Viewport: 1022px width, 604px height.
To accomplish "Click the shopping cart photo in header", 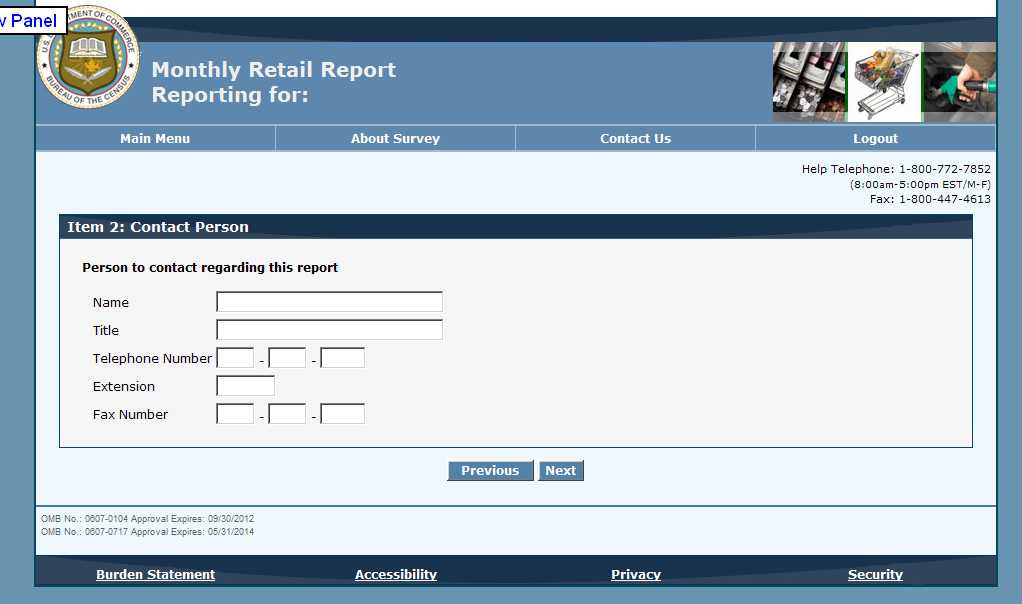I will click(884, 82).
